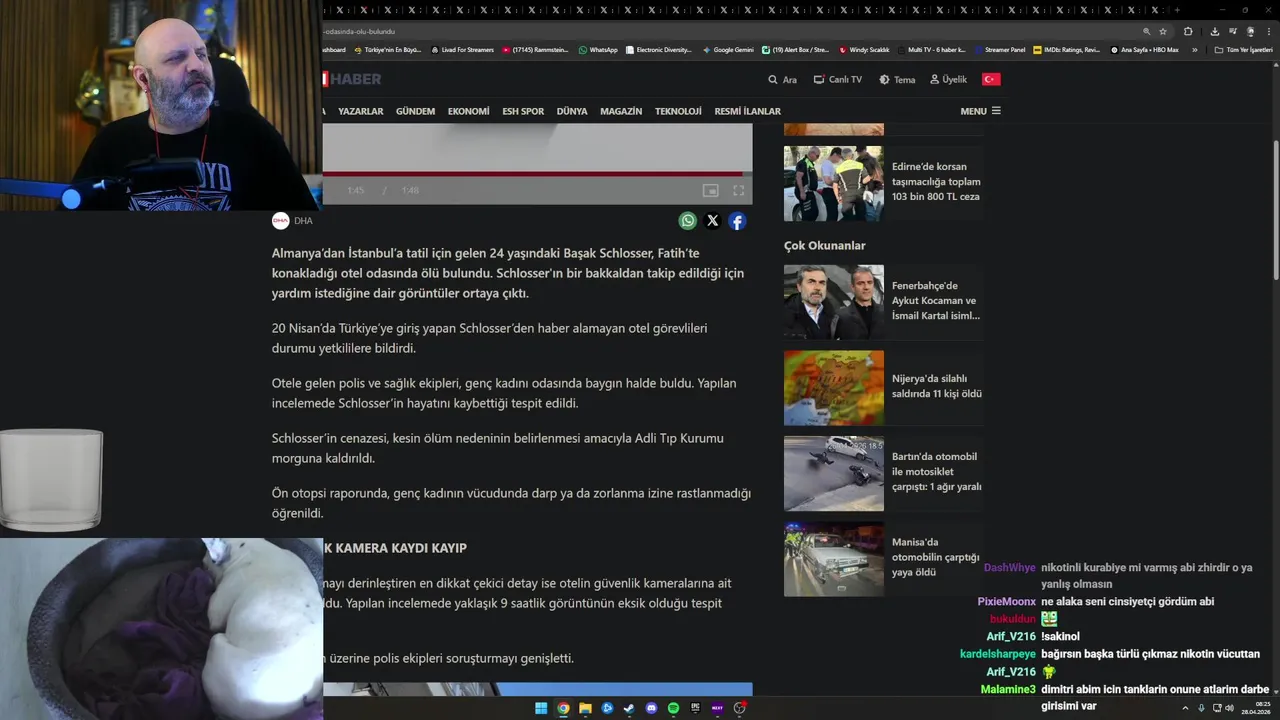Open the IMDb Ratings bookmark

1066,49
